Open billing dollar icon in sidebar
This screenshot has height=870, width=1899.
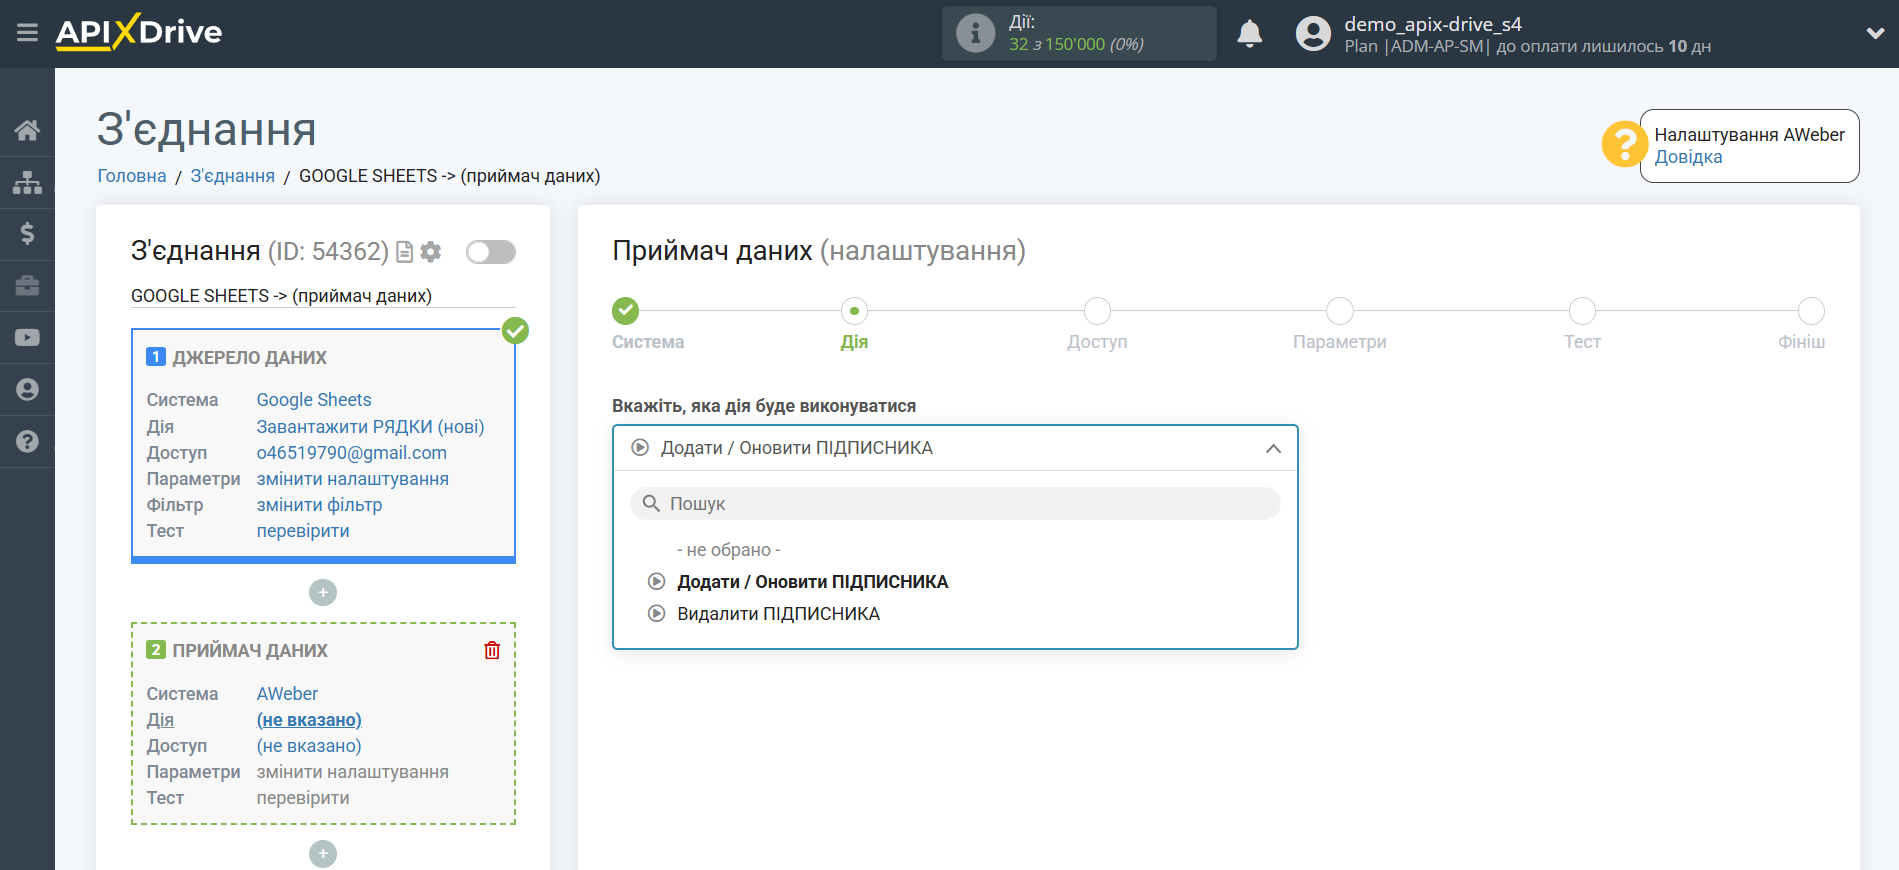point(27,234)
